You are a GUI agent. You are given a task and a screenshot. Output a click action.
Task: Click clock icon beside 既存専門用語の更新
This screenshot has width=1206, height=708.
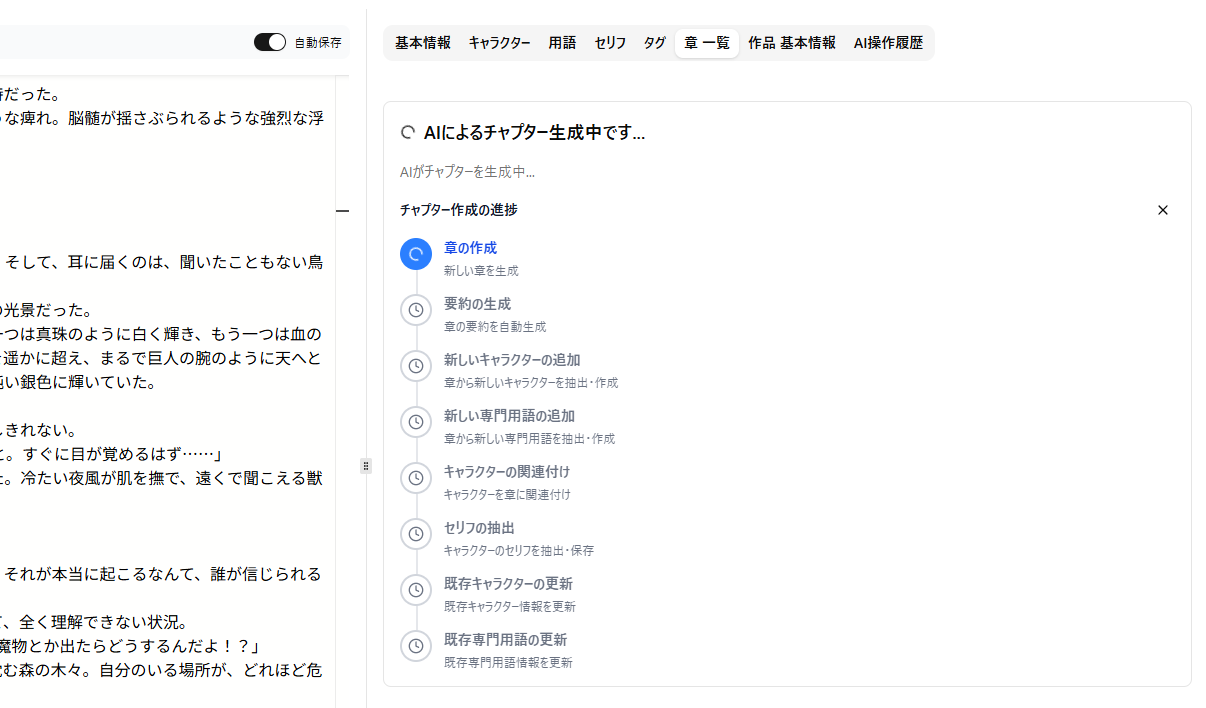pyautogui.click(x=416, y=646)
